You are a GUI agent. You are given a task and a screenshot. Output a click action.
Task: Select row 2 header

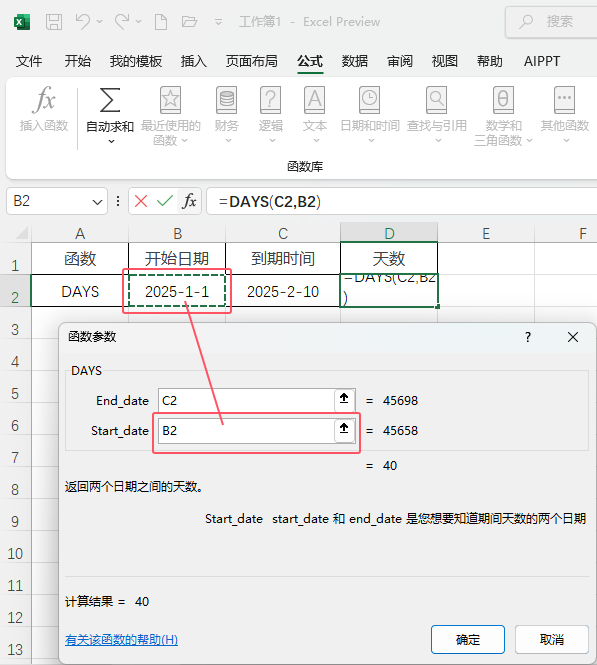[x=15, y=291]
